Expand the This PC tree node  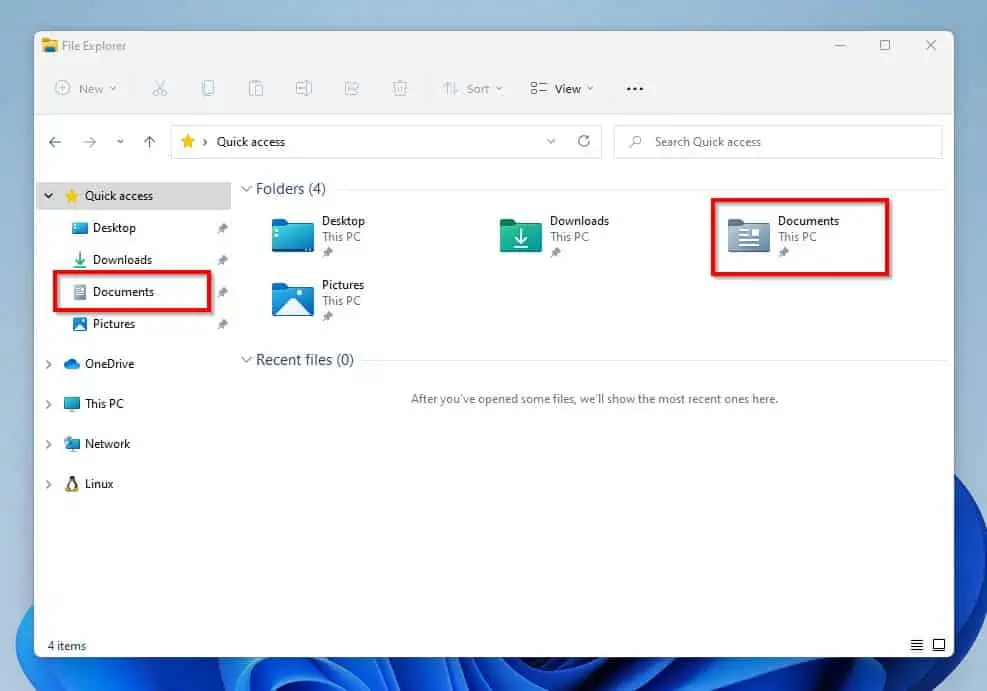click(x=48, y=404)
